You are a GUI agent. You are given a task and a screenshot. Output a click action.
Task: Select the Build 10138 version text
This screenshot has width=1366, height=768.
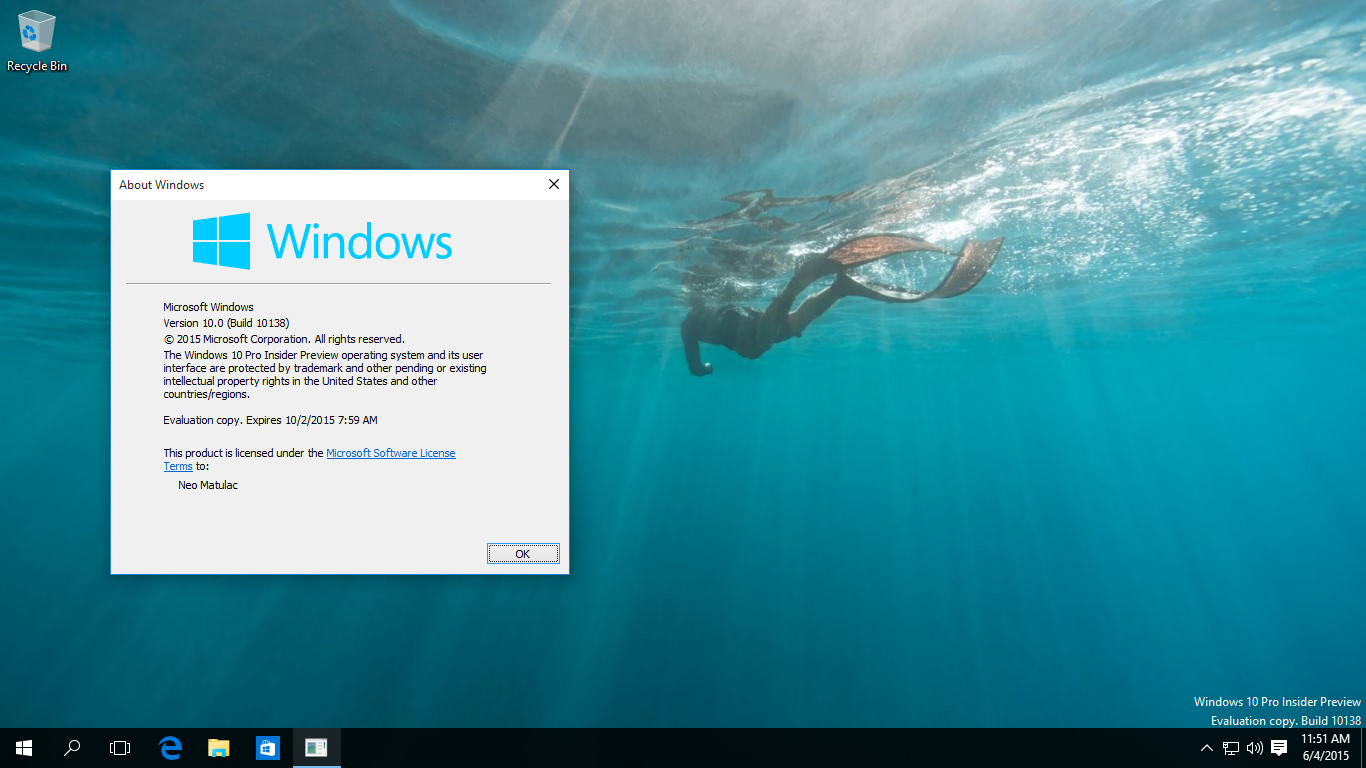pos(229,323)
